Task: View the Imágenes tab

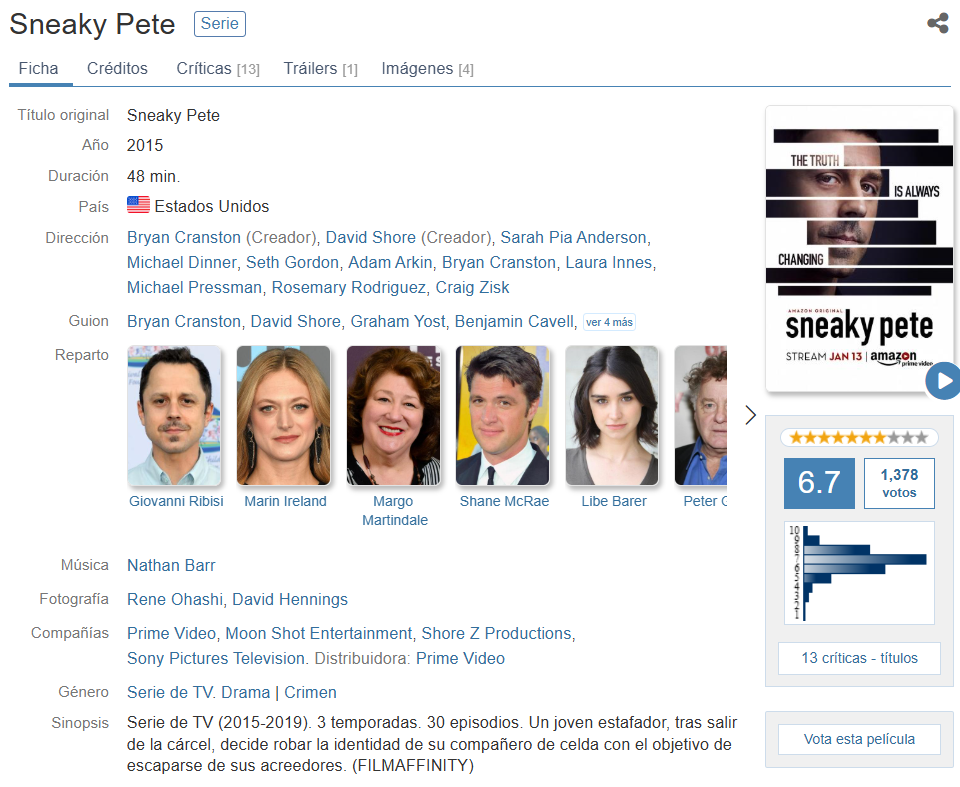Action: click(x=427, y=69)
